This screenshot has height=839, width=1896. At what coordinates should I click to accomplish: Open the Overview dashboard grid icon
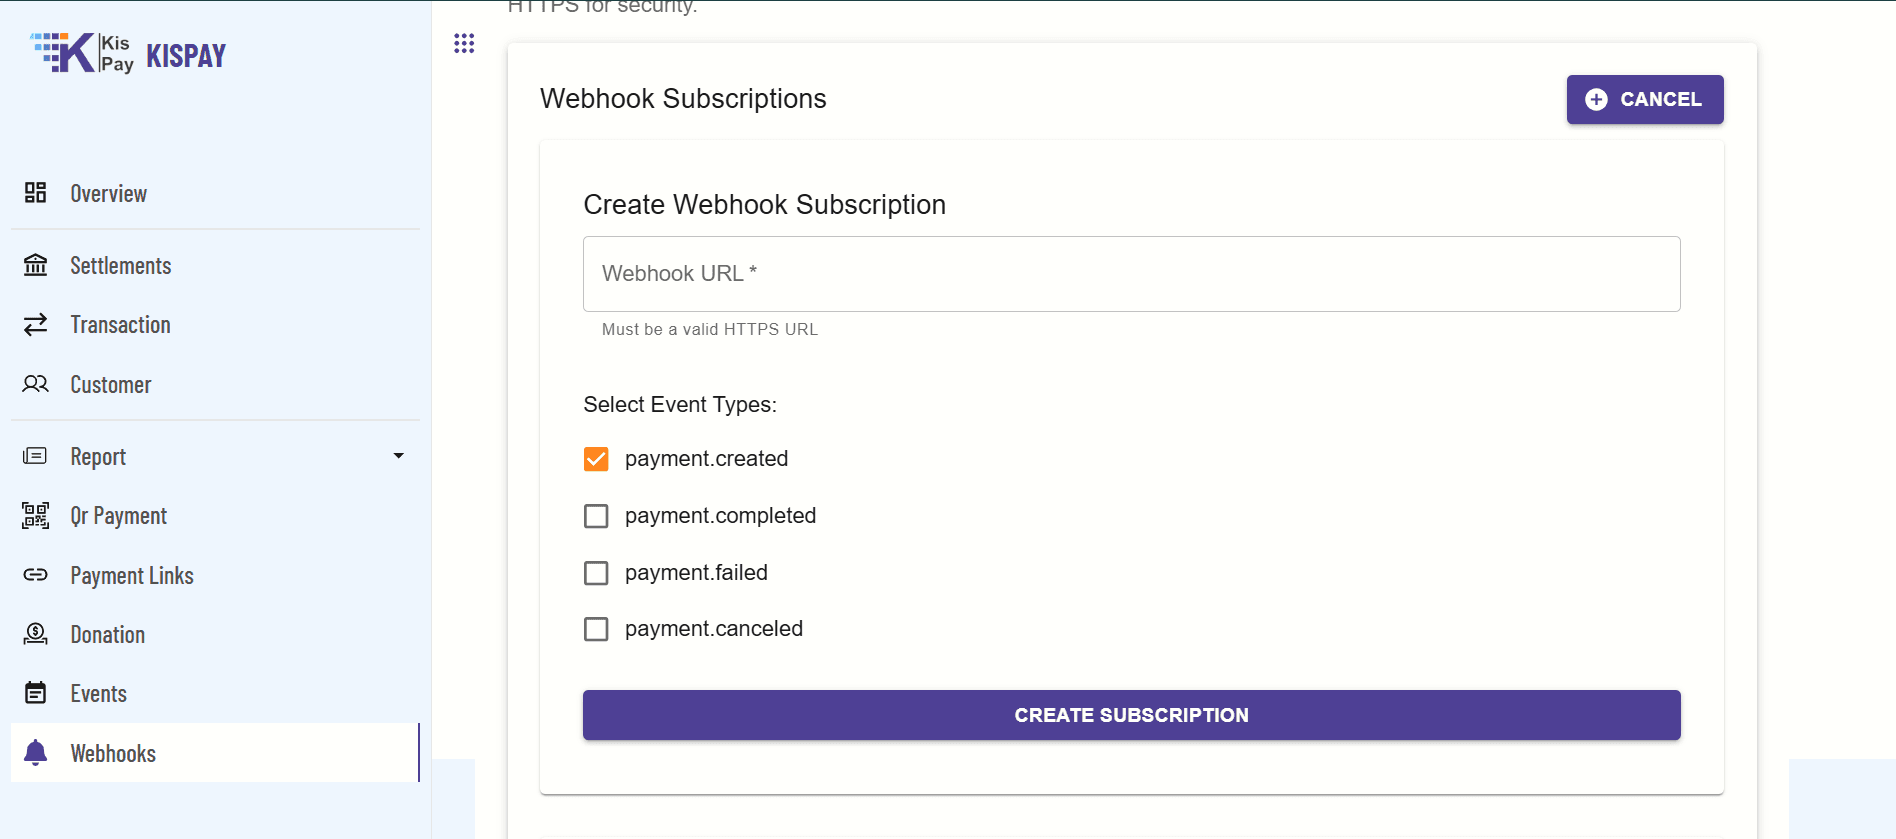(x=35, y=193)
